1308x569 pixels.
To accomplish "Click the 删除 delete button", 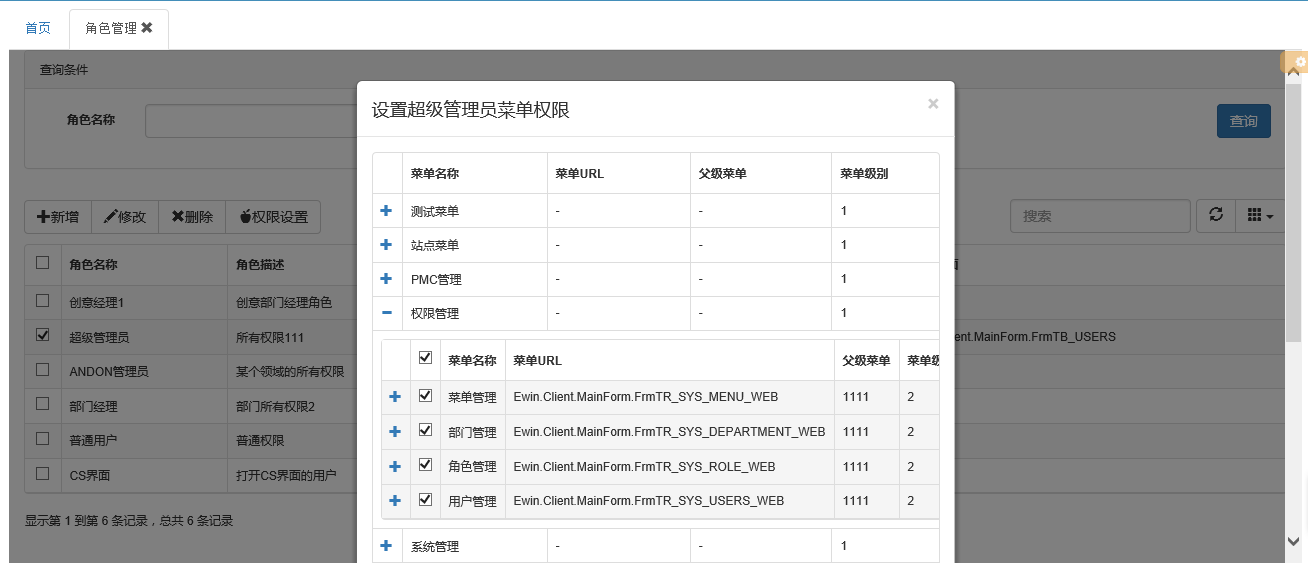I will [x=192, y=216].
